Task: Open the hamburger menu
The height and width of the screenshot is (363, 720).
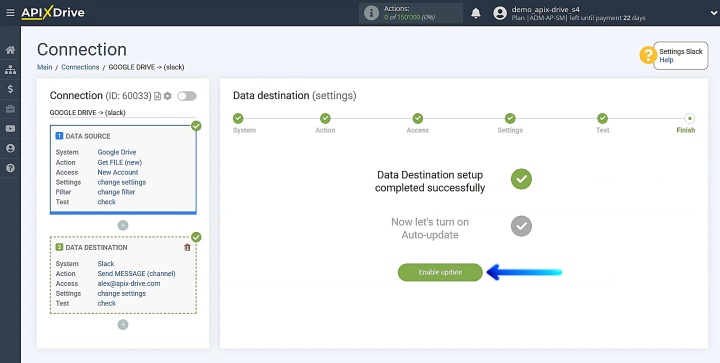Action: tap(10, 13)
